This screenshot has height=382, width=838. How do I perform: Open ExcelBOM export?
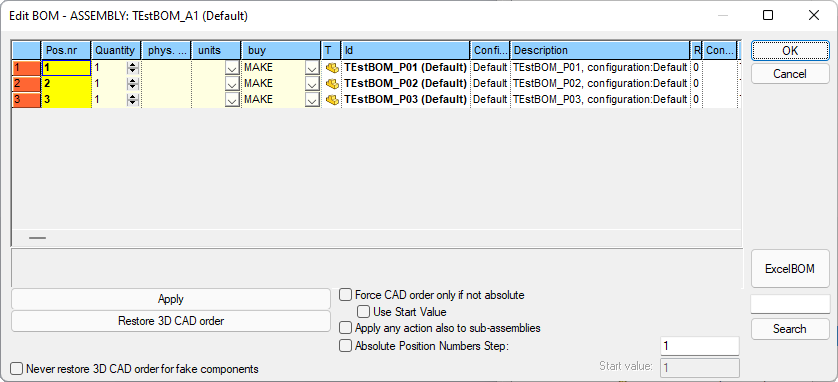tap(790, 269)
